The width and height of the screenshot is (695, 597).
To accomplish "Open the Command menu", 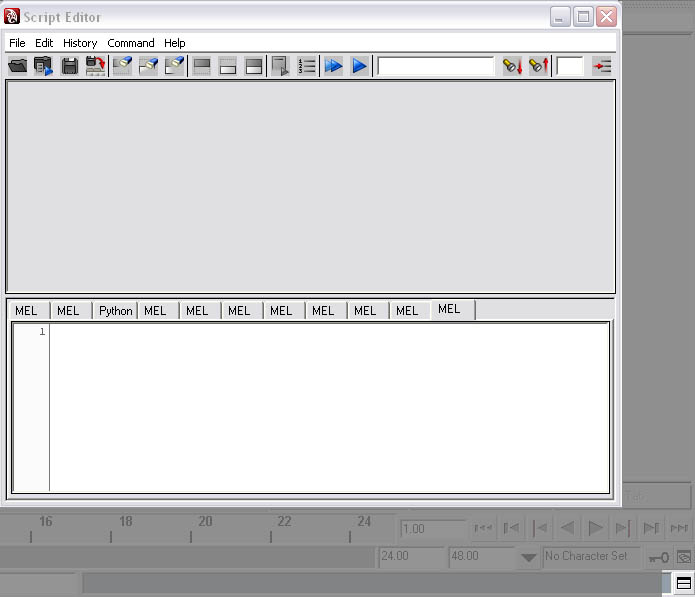I will coord(131,43).
